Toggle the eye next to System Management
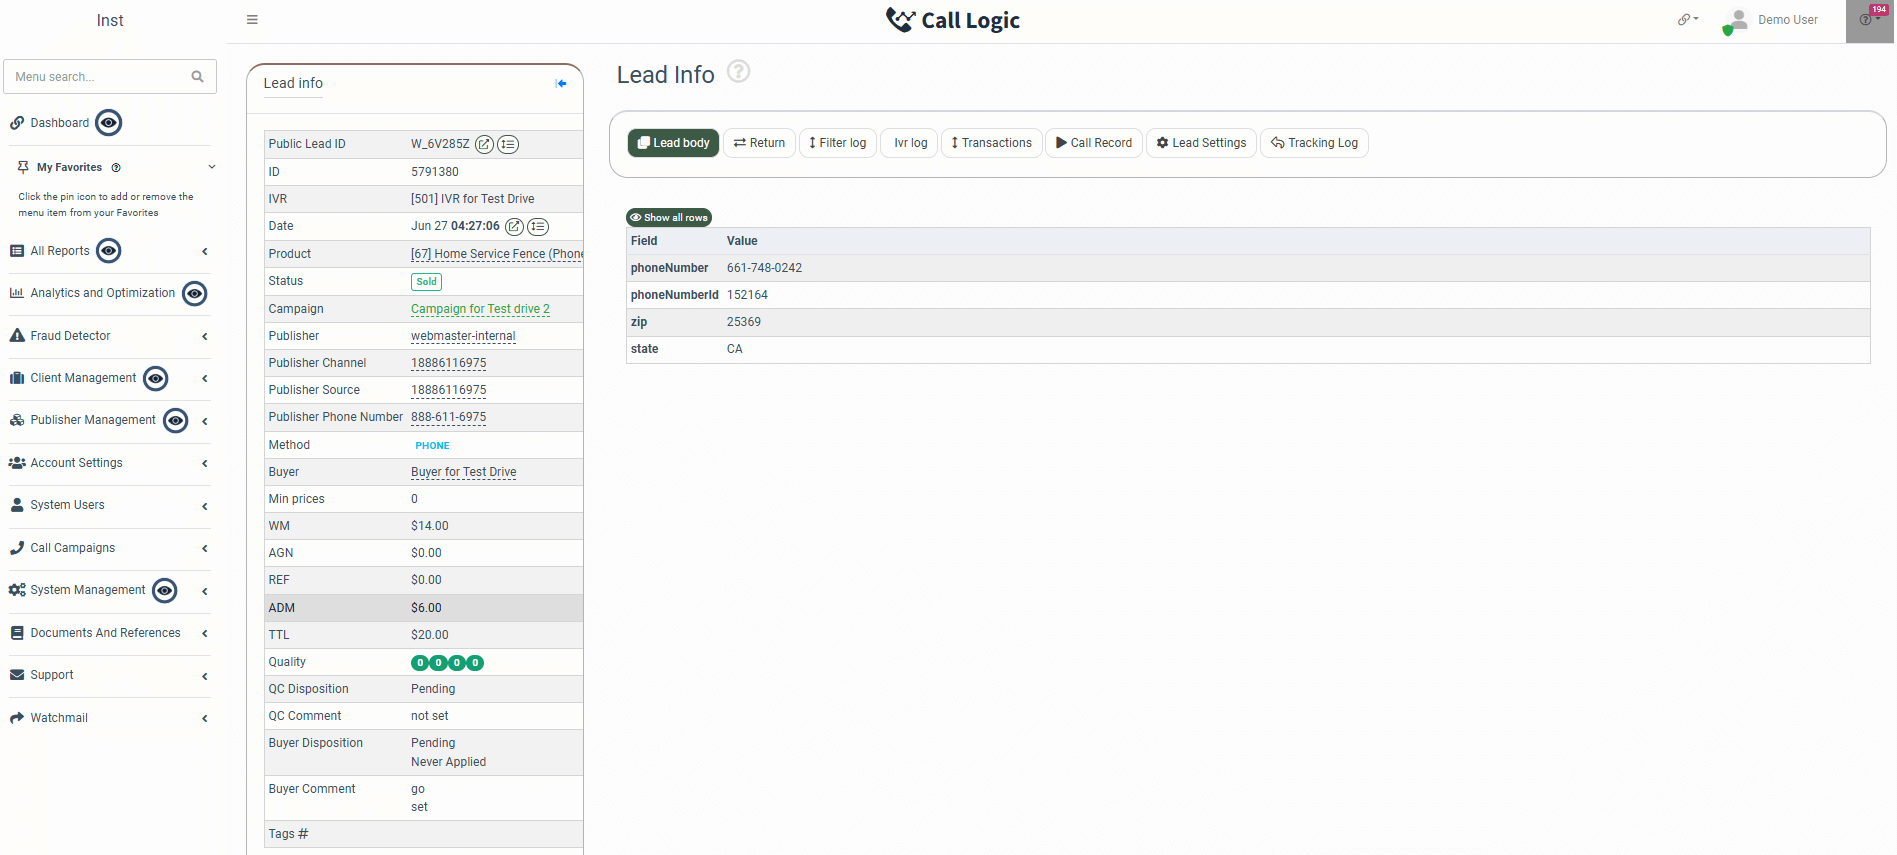Image resolution: width=1897 pixels, height=855 pixels. (x=165, y=591)
